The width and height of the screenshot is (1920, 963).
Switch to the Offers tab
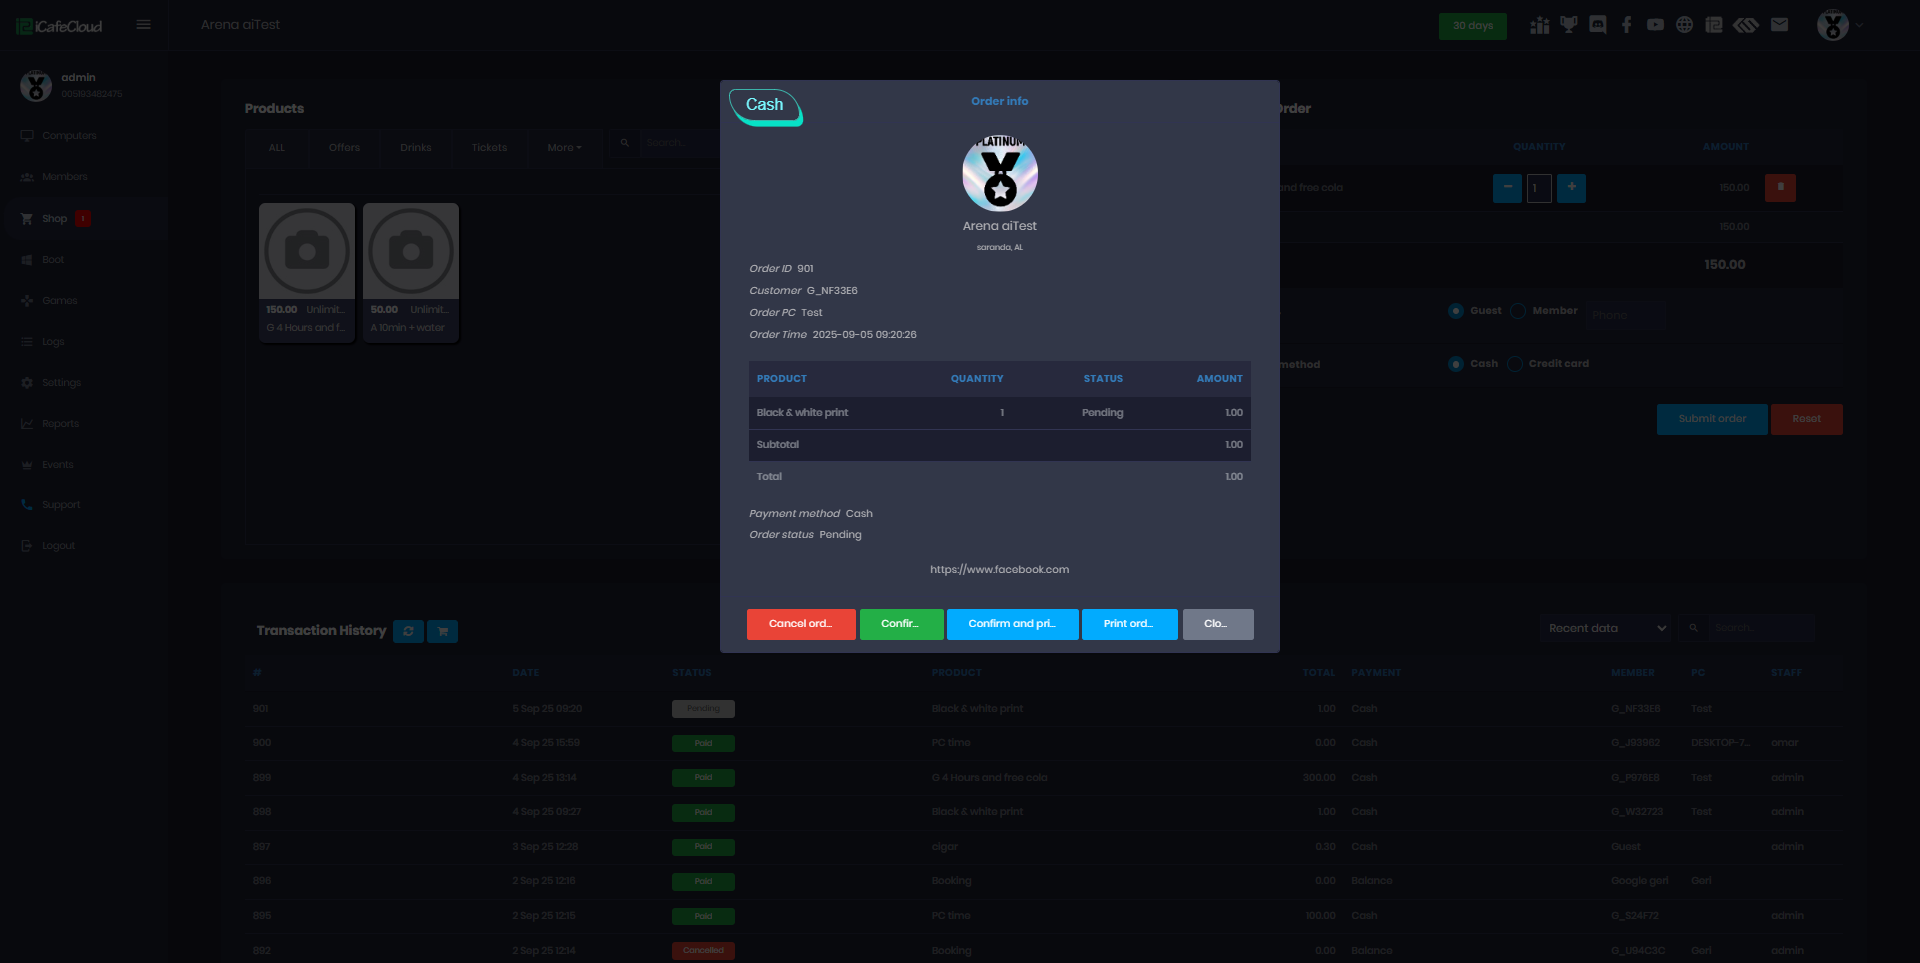point(344,148)
